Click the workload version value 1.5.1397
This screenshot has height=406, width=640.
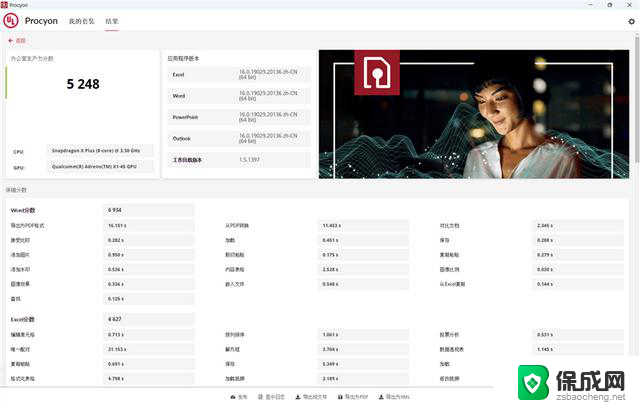[249, 160]
